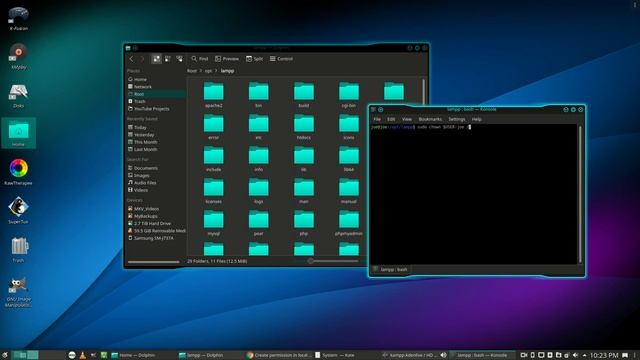Click the Find button in Dolphin
This screenshot has width=640, height=360.
tap(200, 59)
